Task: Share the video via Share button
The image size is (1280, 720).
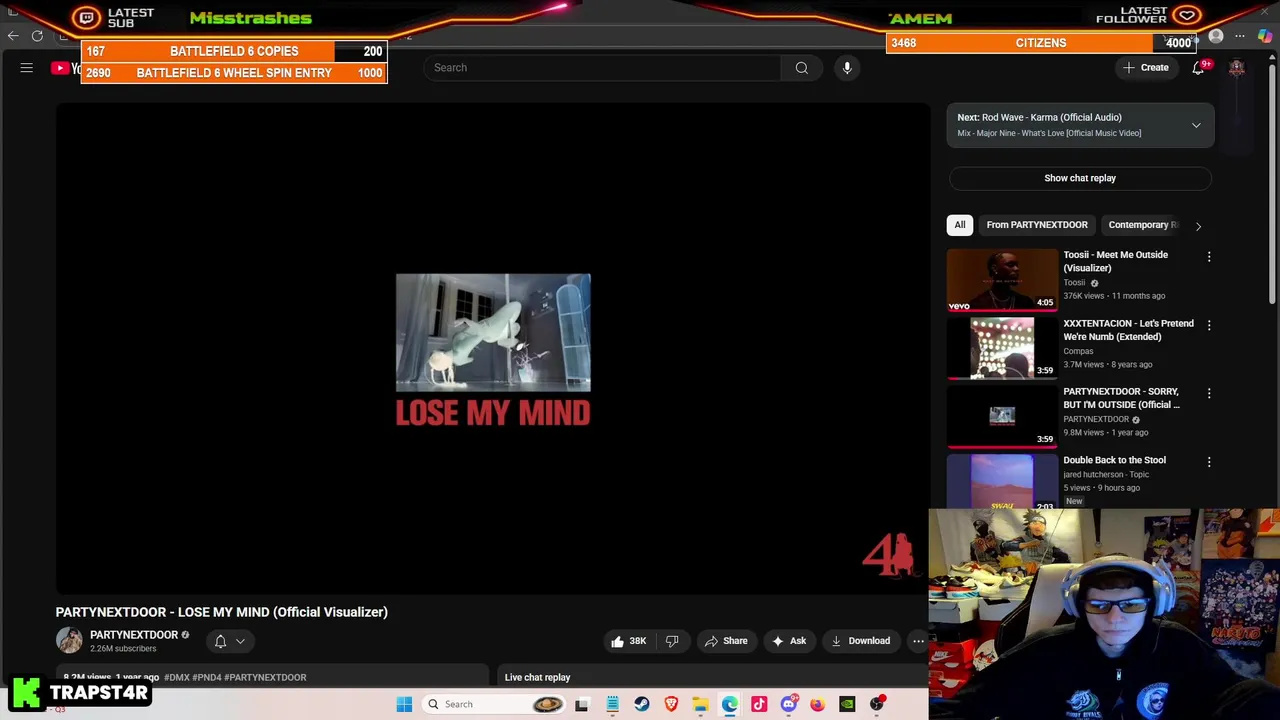Action: coord(726,641)
